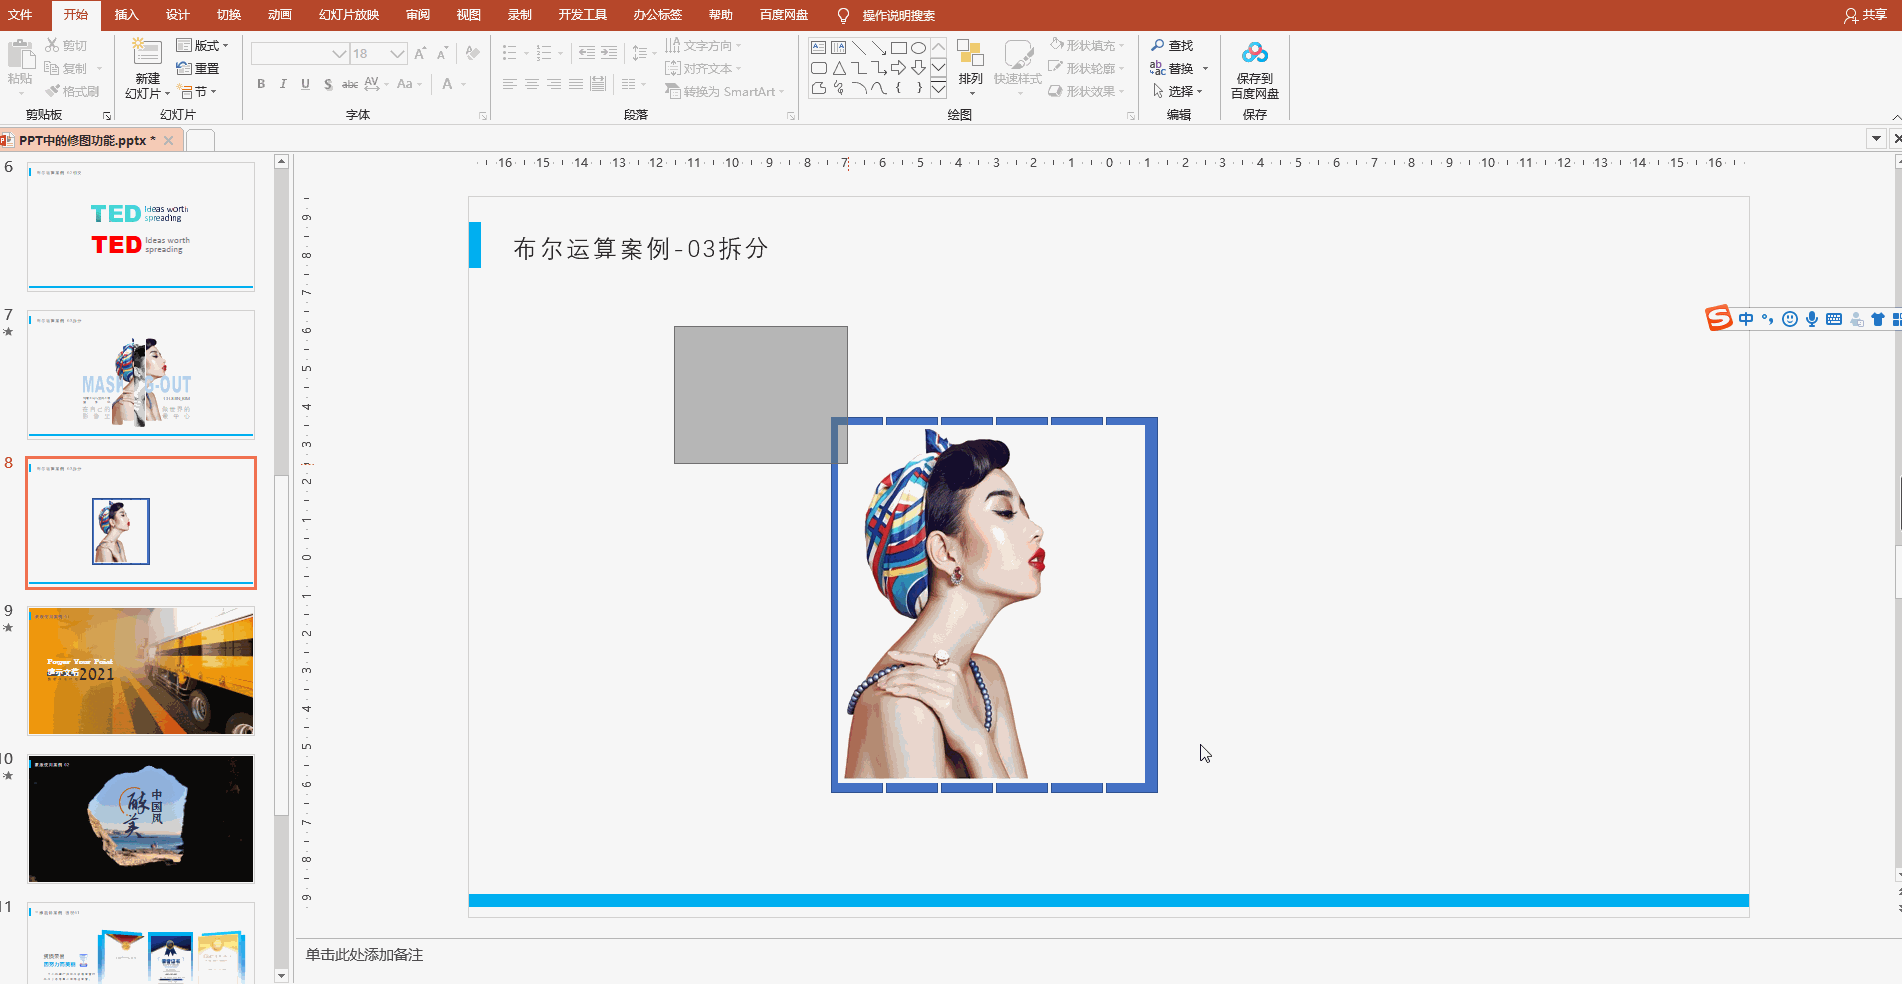Toggle Strikethrough formatting
Screen dimensions: 1902x984
click(x=350, y=84)
